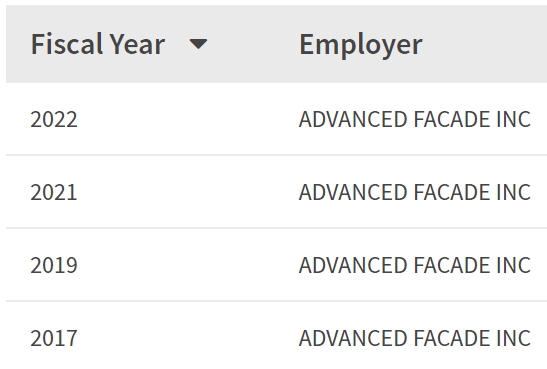Click the word INC in the 2019 row
Screen dimensions: 547x369
tap(514, 265)
